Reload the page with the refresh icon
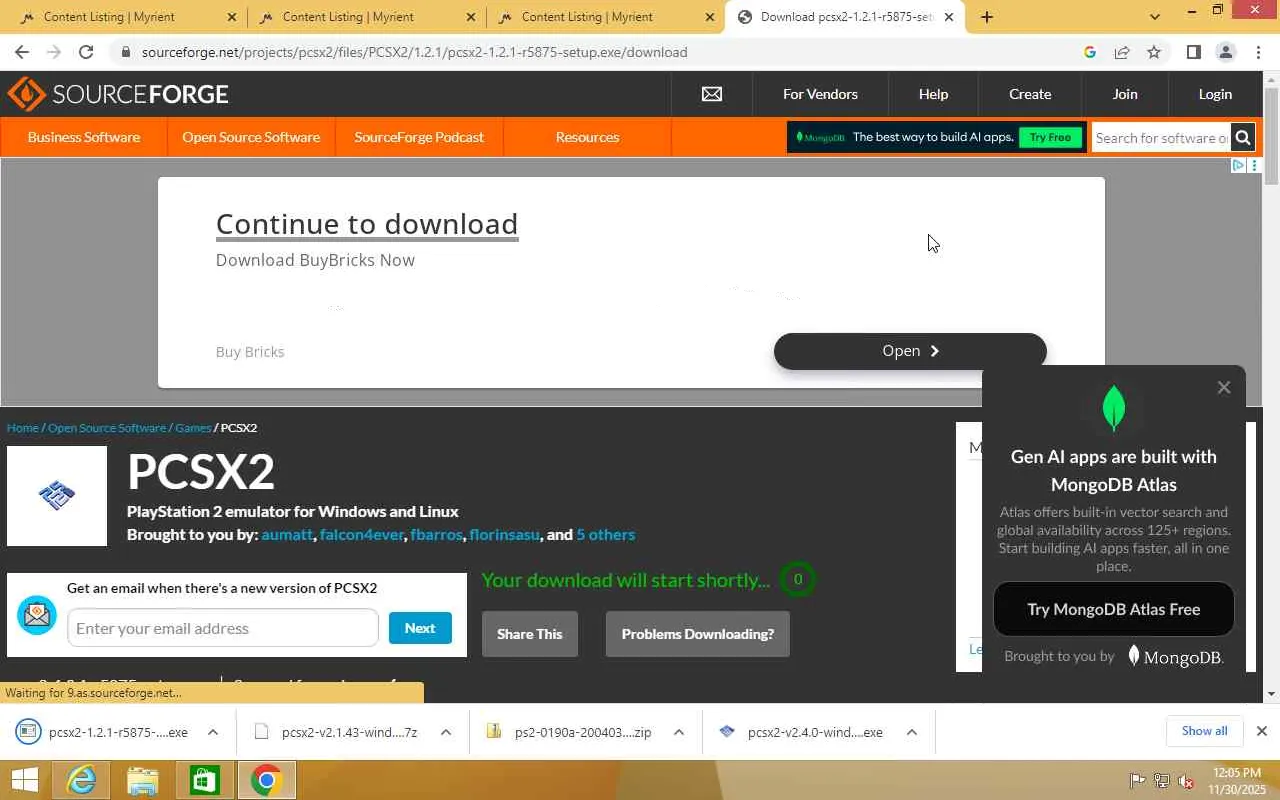This screenshot has height=800, width=1280. coord(86,52)
